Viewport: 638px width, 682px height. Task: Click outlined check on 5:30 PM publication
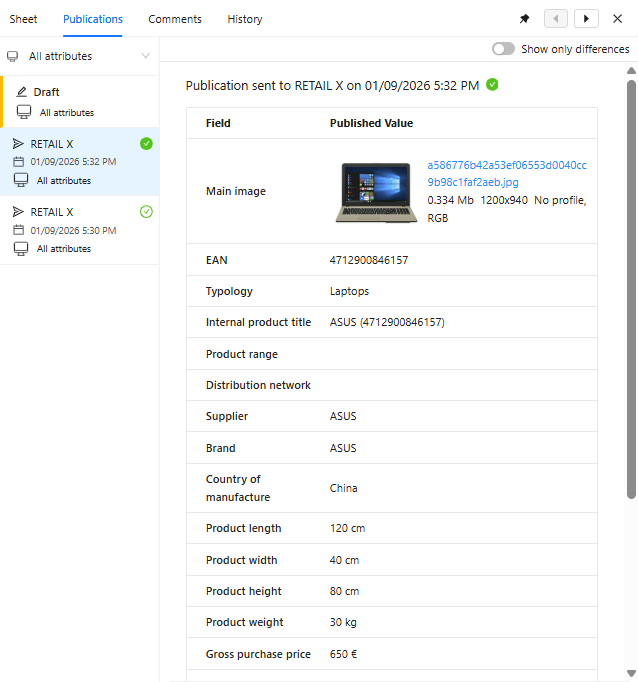point(146,212)
